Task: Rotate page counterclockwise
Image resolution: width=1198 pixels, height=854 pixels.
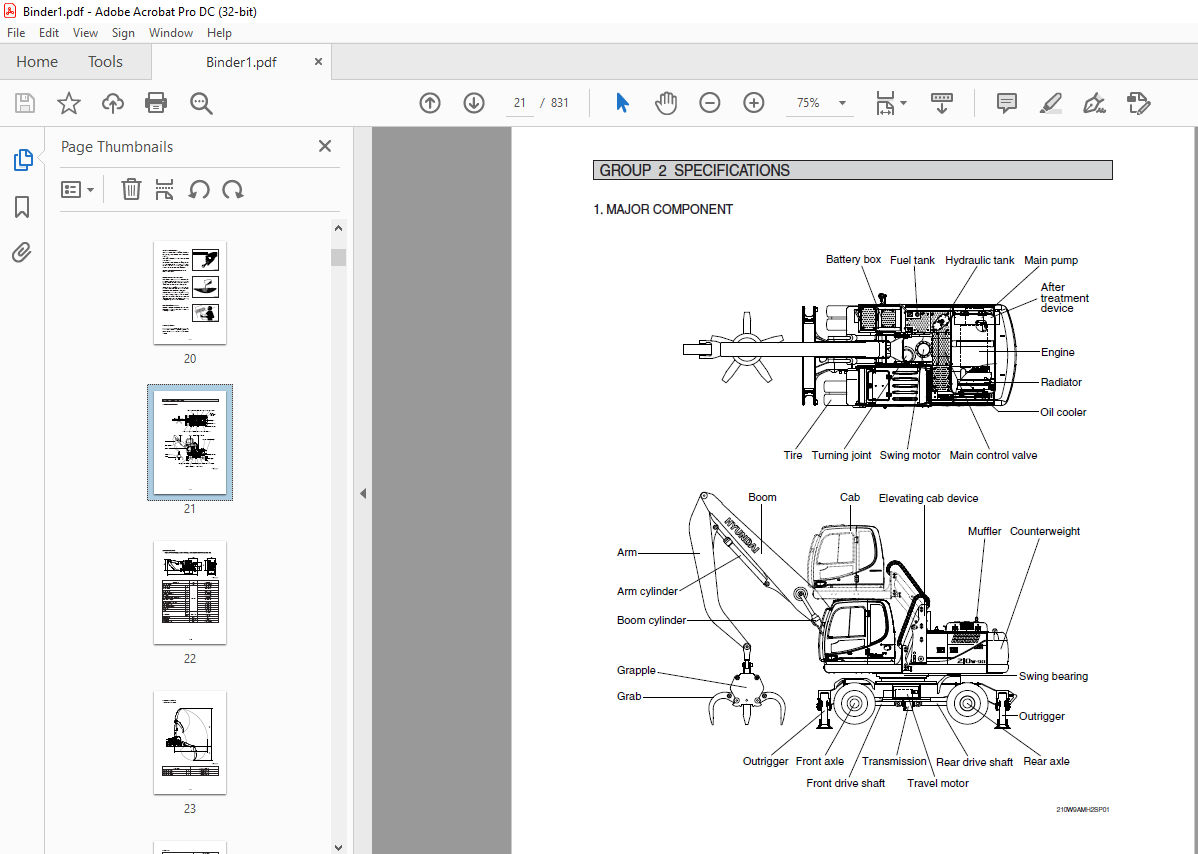Action: coord(199,189)
